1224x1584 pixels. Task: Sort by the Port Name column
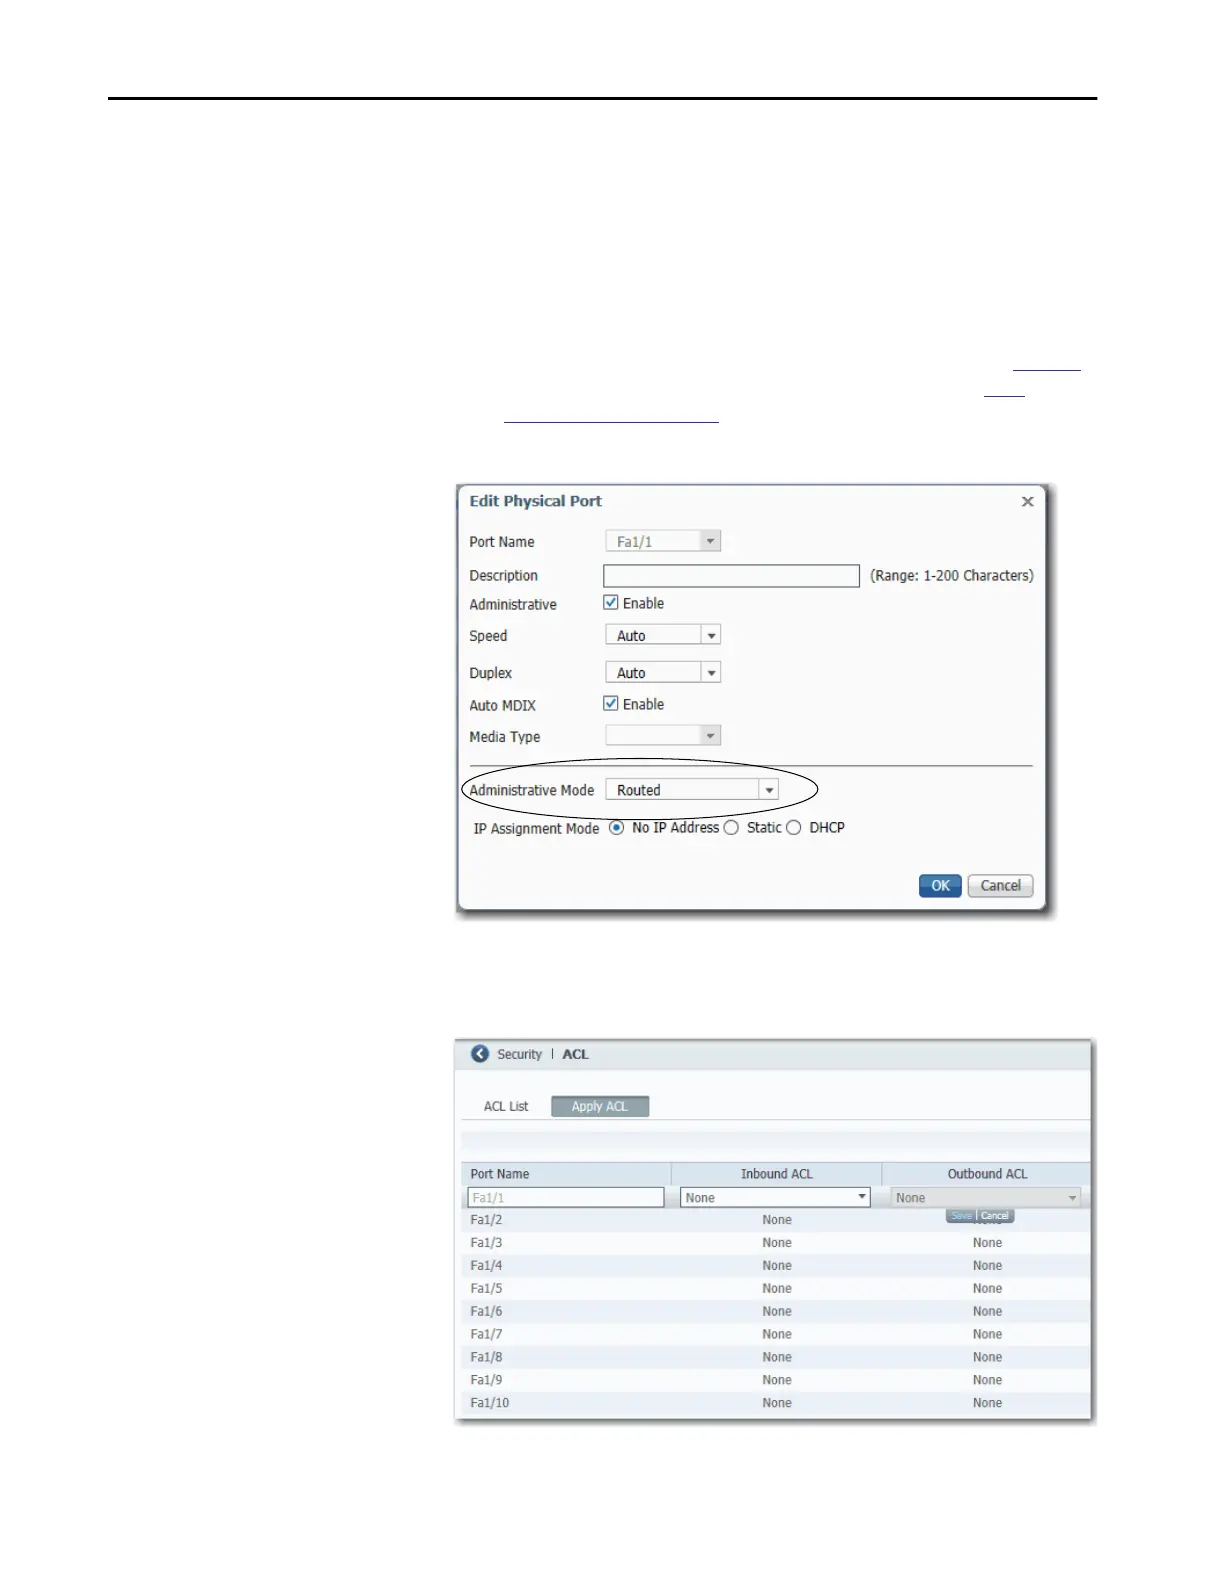pyautogui.click(x=566, y=1174)
